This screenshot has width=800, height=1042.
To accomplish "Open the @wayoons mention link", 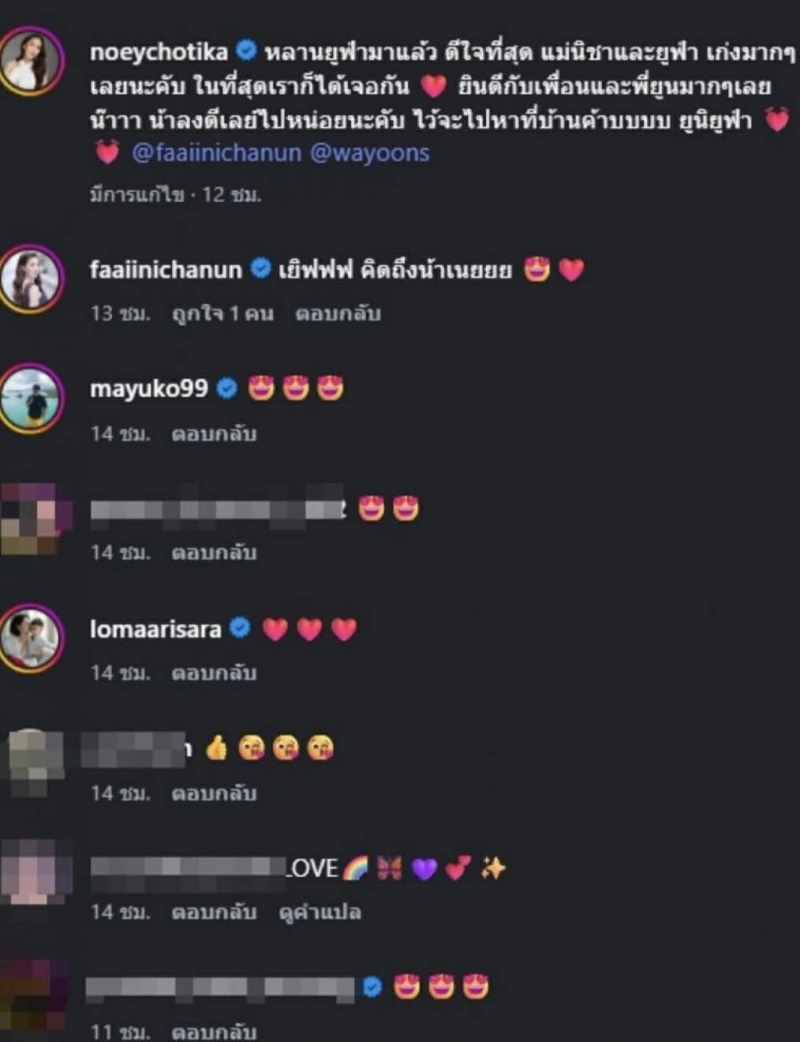I will 370,154.
